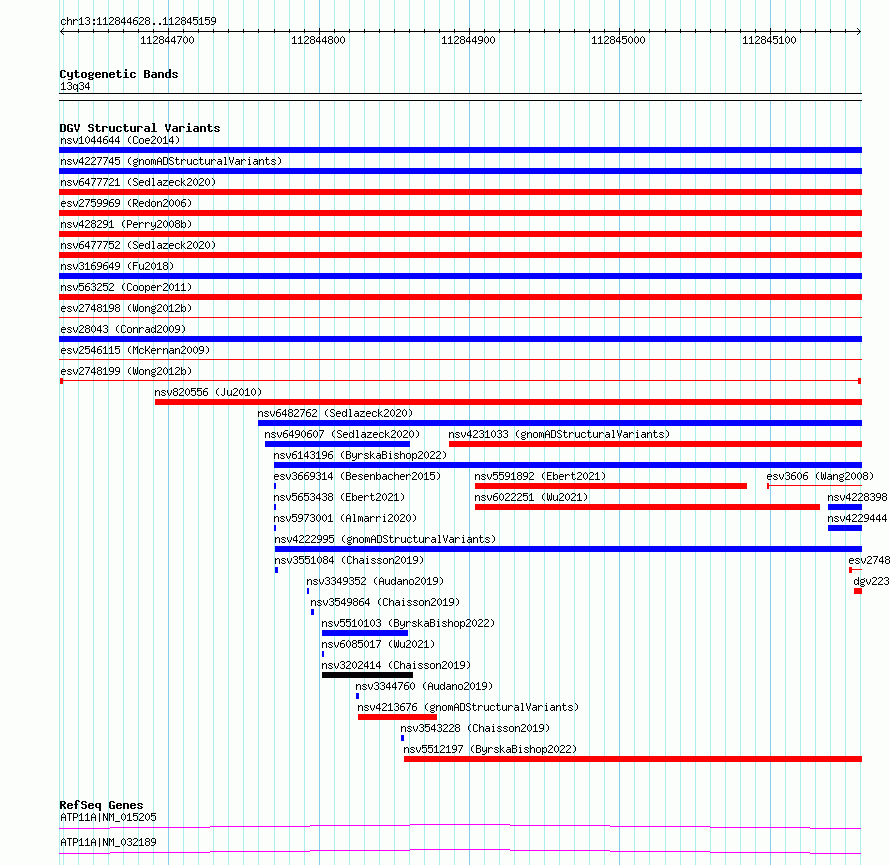The width and height of the screenshot is (890, 865).
Task: Click the Cytogenetic Bands track title
Action: coord(119,74)
